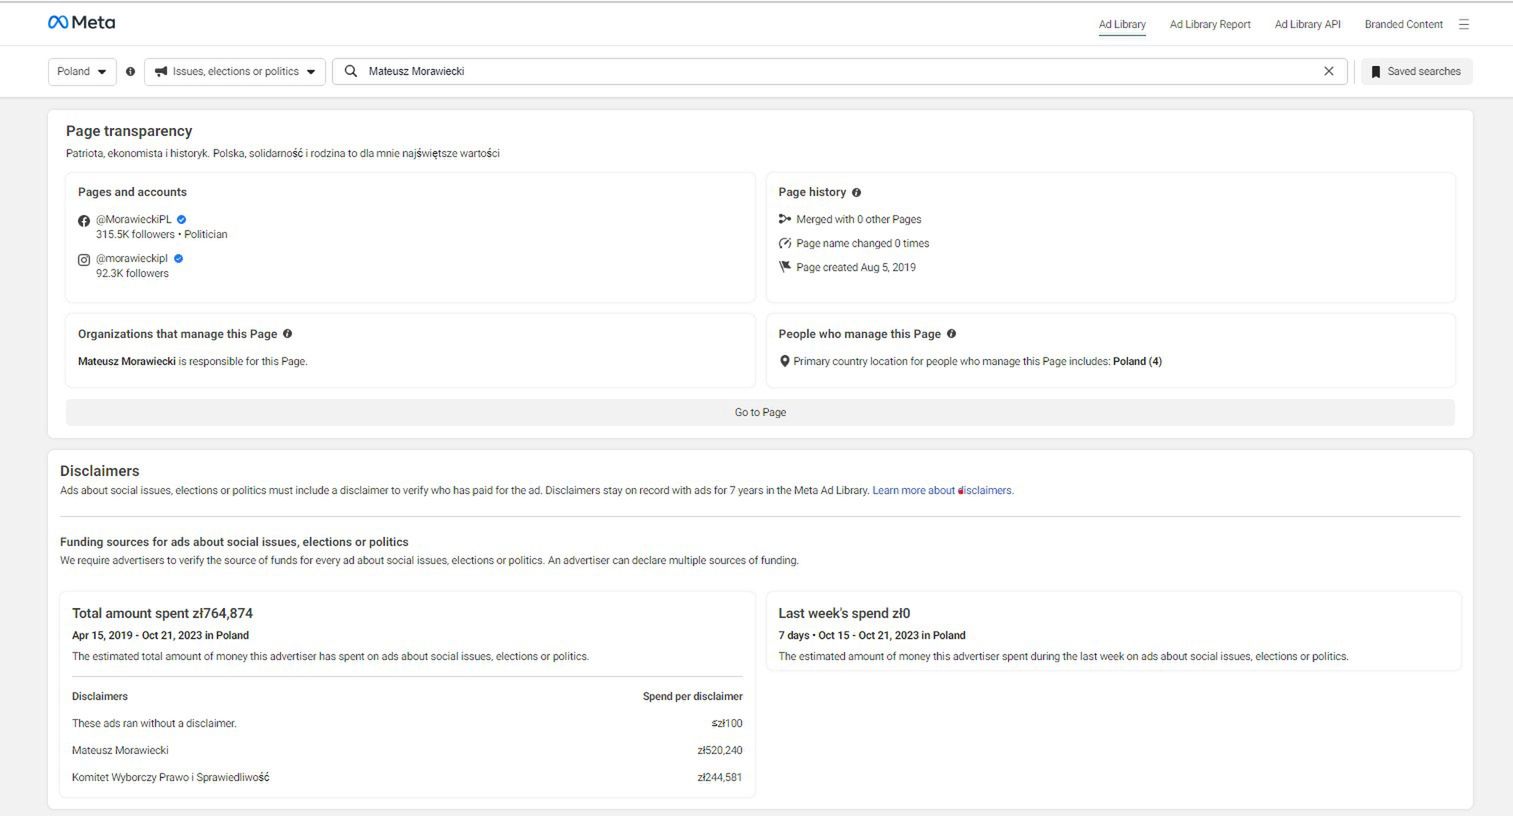Open the Poland country dropdown
This screenshot has width=1513, height=816.
pyautogui.click(x=82, y=71)
